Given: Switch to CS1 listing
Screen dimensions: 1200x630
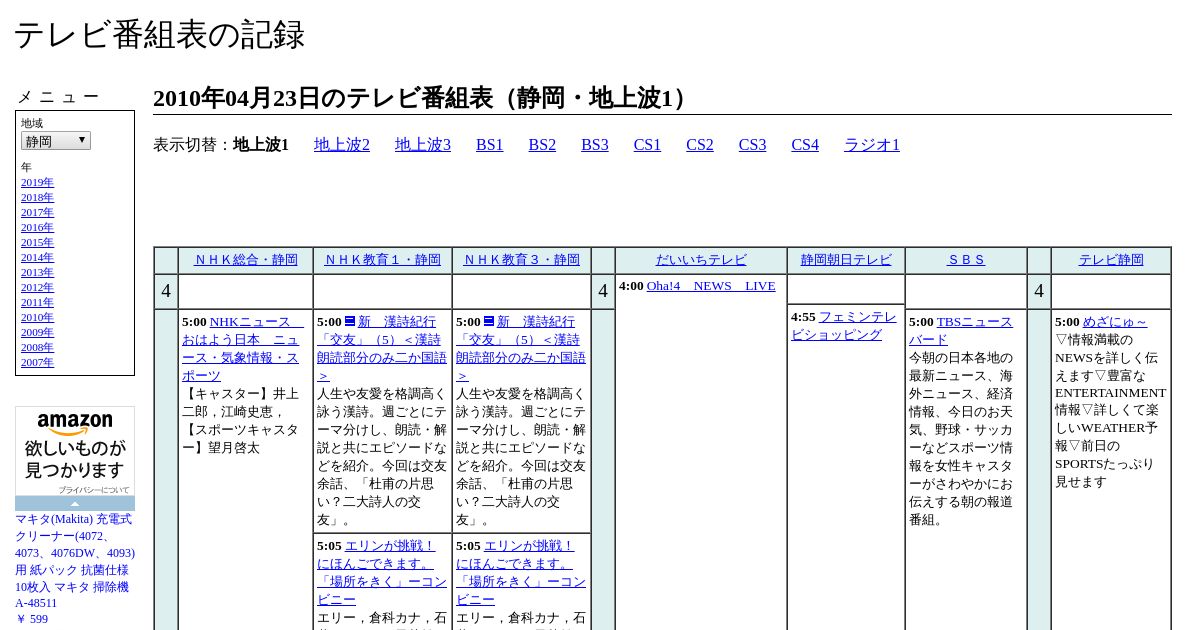Looking at the screenshot, I should point(647,145).
